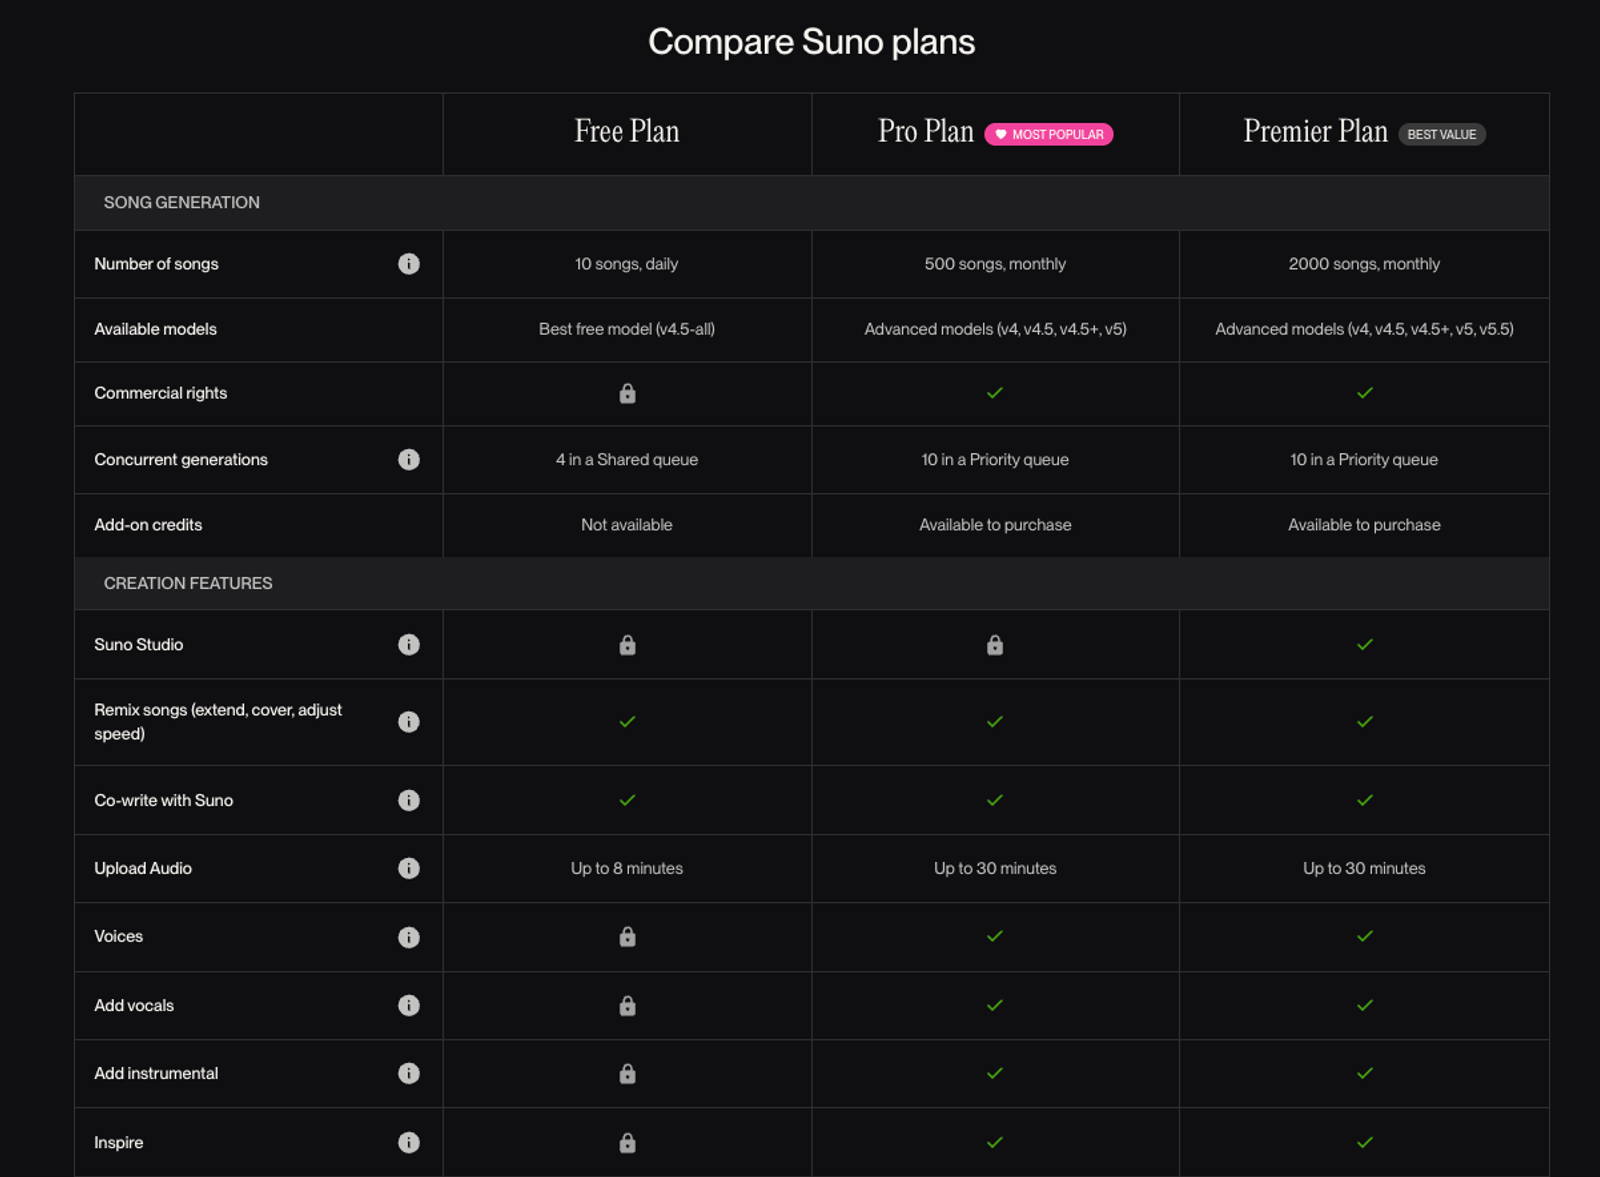Click the 'Not available' add-on credits cell
Screen dimensions: 1600x1177
(627, 525)
